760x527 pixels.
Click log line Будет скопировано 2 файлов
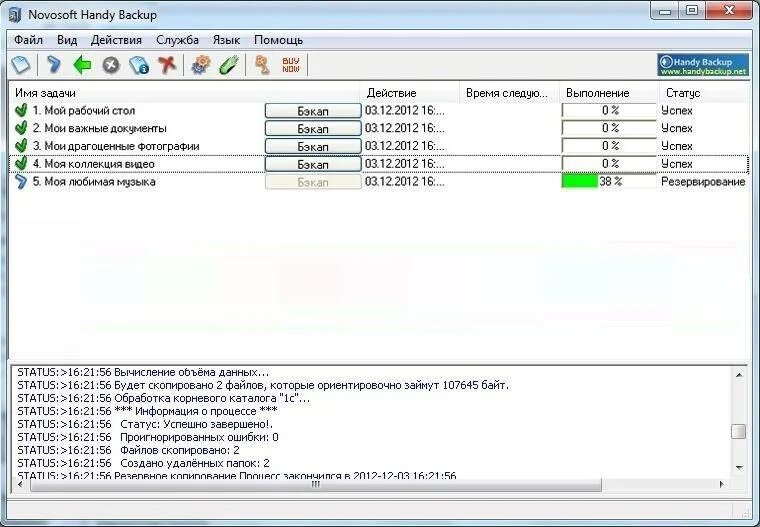263,385
